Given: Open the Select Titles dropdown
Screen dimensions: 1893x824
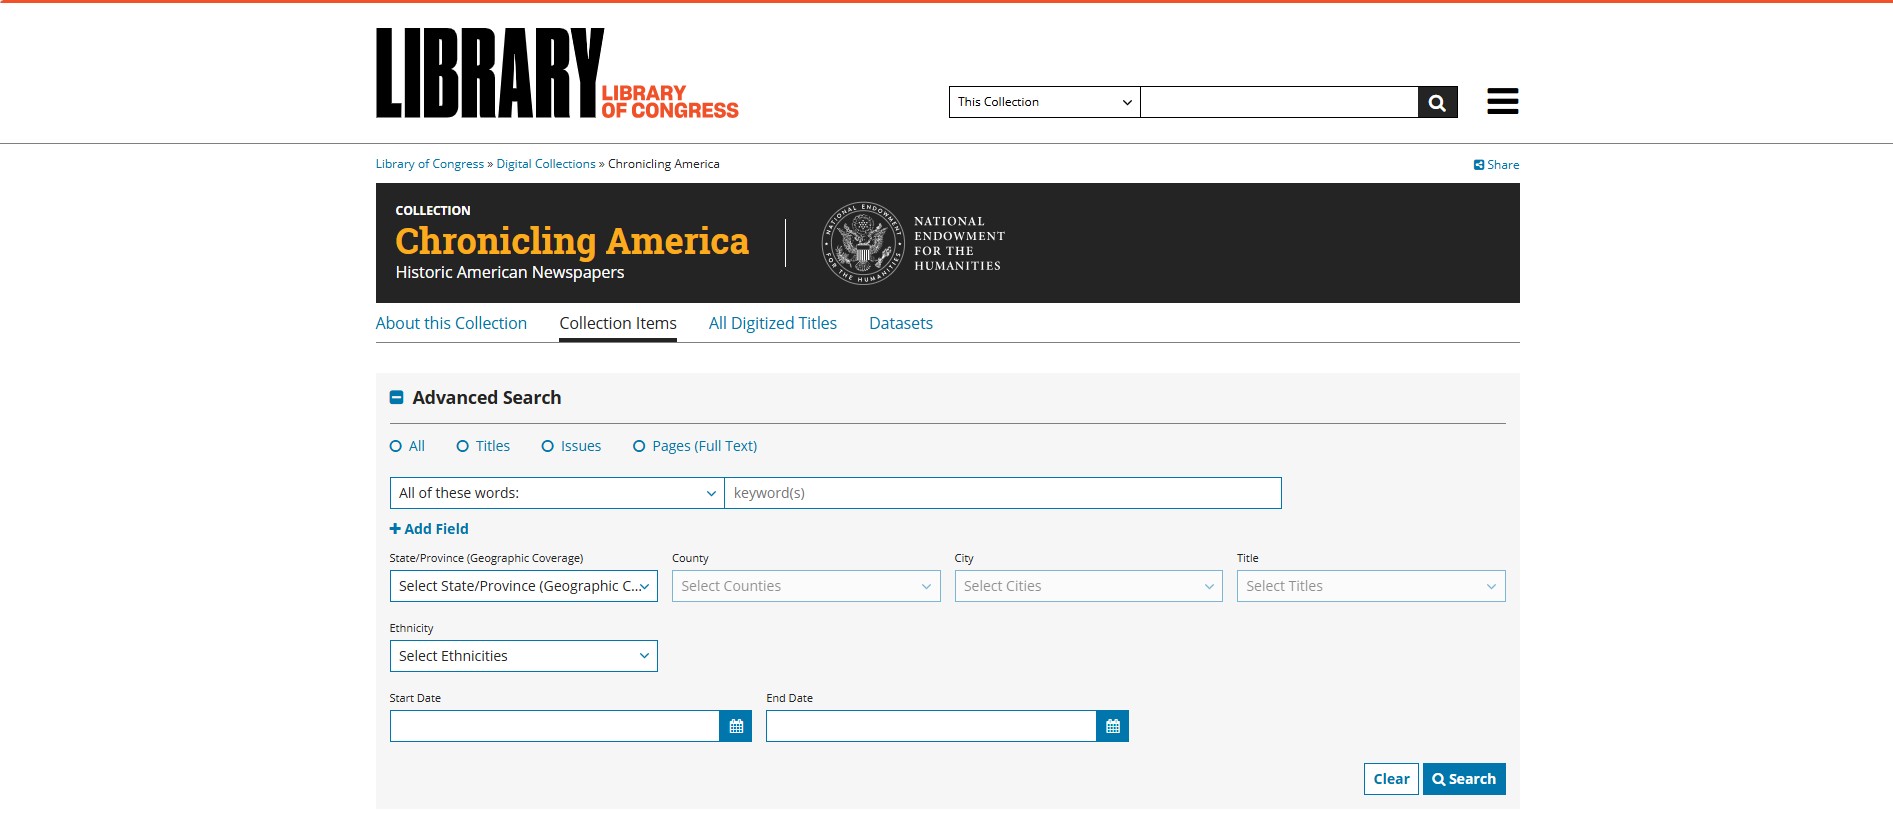Looking at the screenshot, I should click(x=1371, y=586).
